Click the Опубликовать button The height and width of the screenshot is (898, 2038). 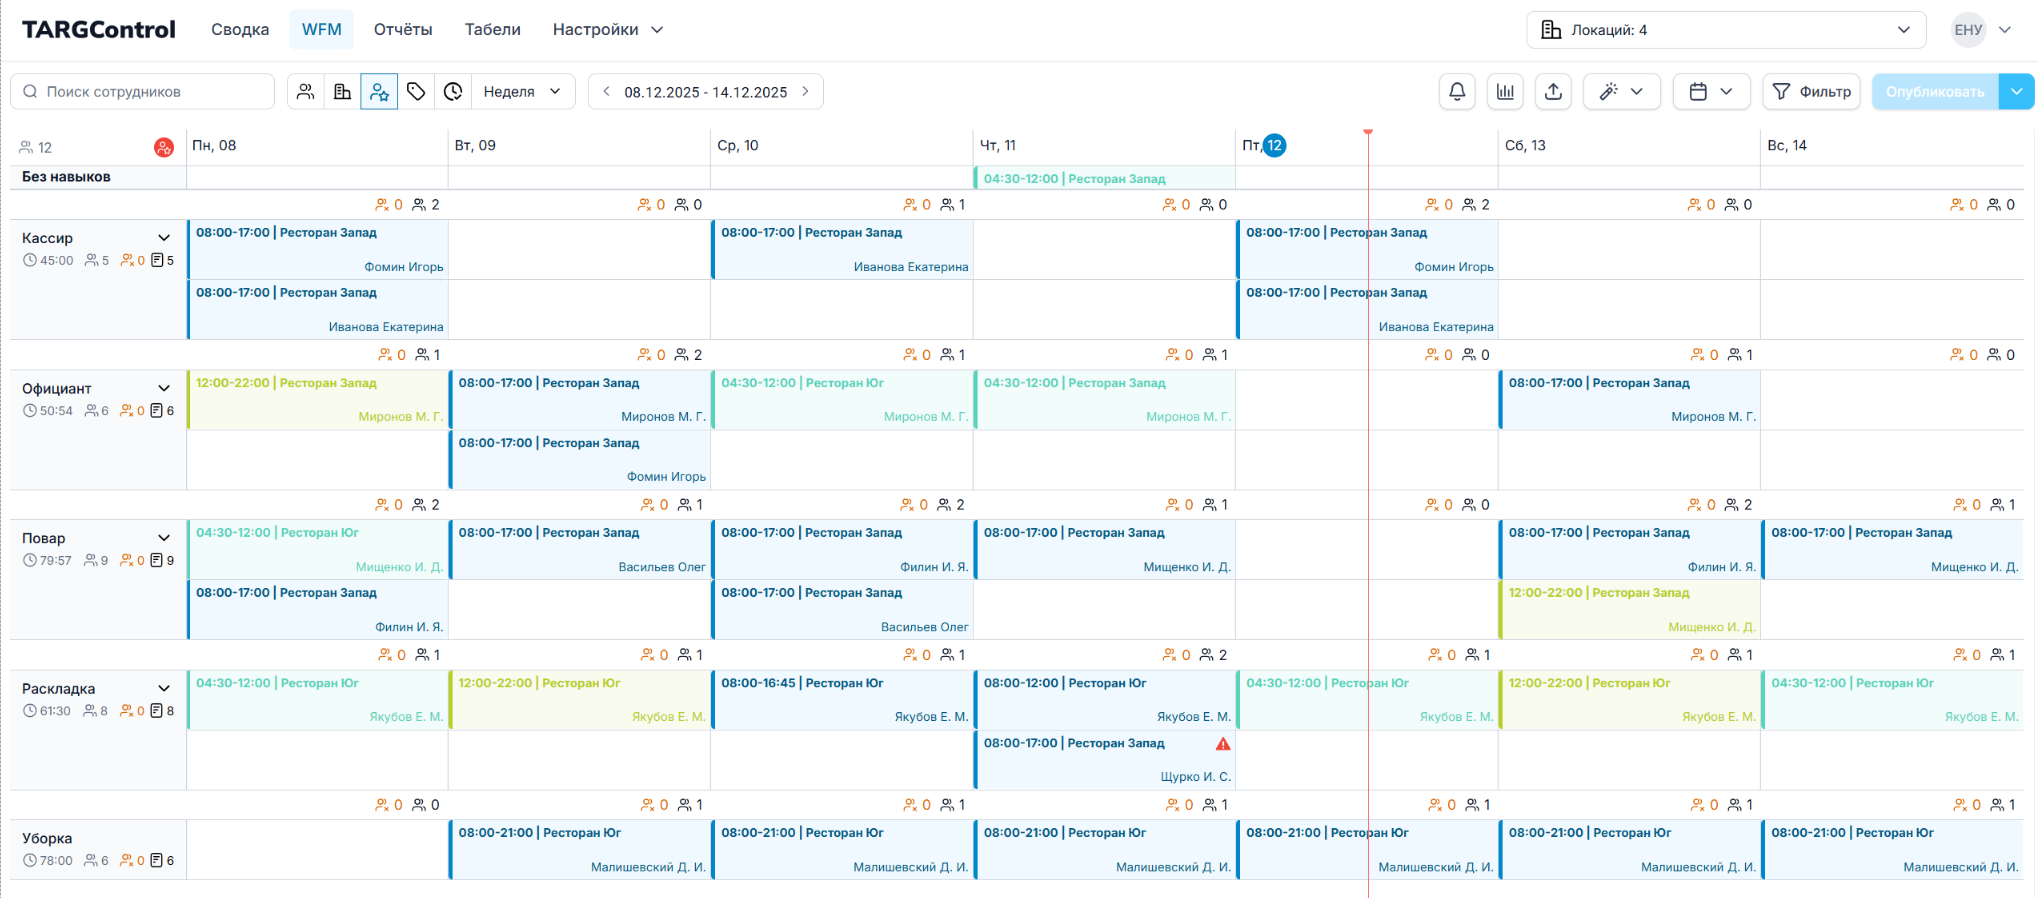click(x=1934, y=92)
